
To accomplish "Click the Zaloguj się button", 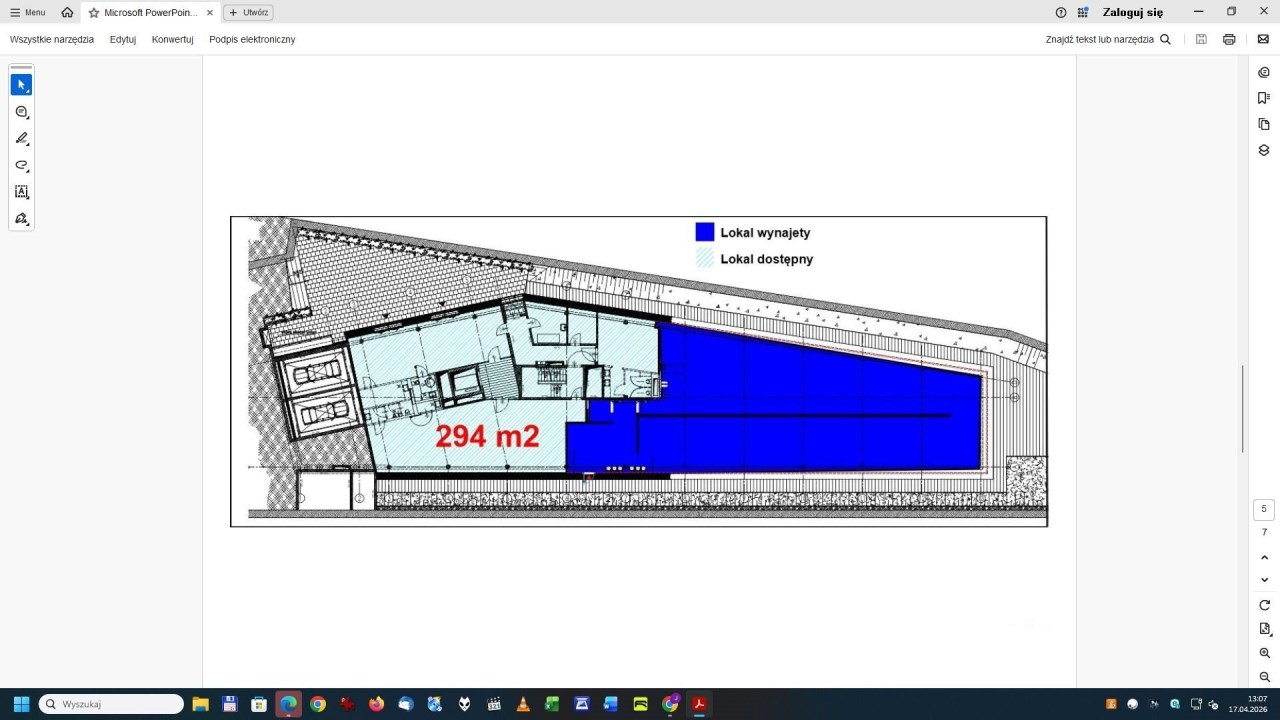I will pyautogui.click(x=1132, y=12).
